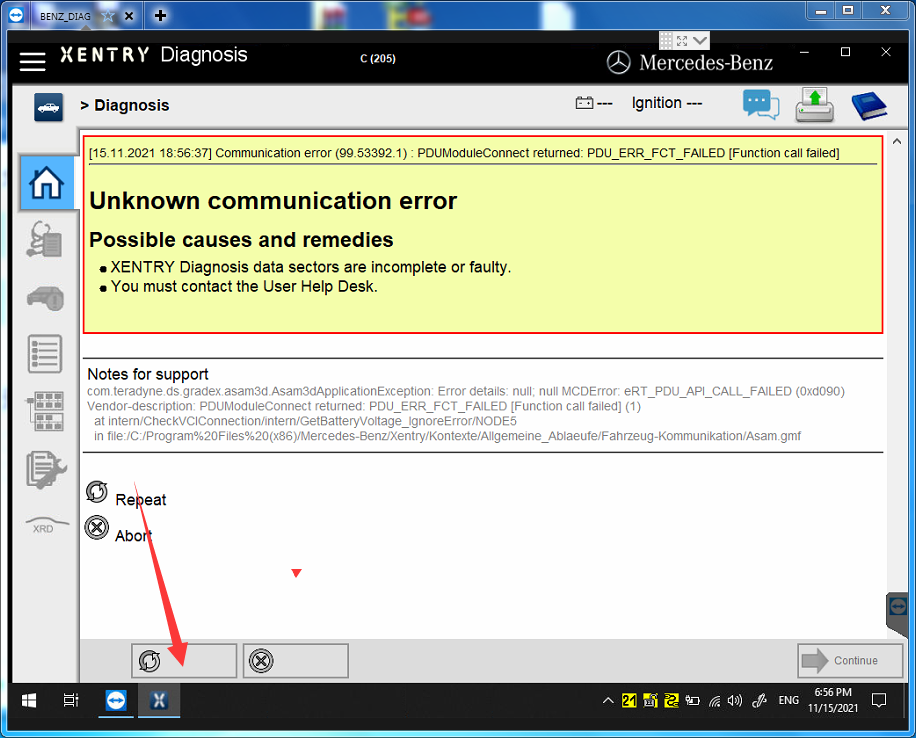Screen dimensions: 916x738
Task: Click the 'data sectors are incomplete or faulty' line
Action: point(311,267)
